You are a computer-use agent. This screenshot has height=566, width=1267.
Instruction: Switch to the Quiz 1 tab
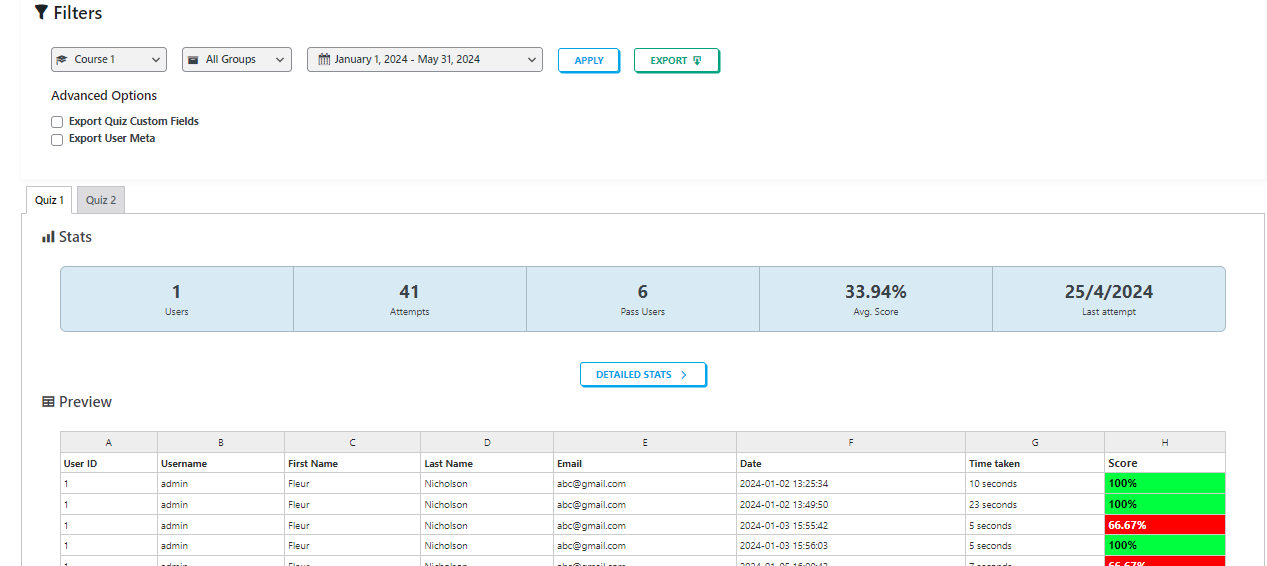[x=49, y=200]
